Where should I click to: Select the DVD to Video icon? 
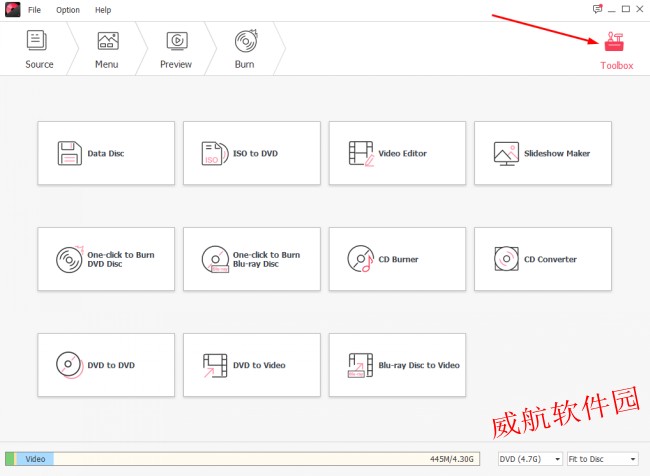[x=215, y=365]
